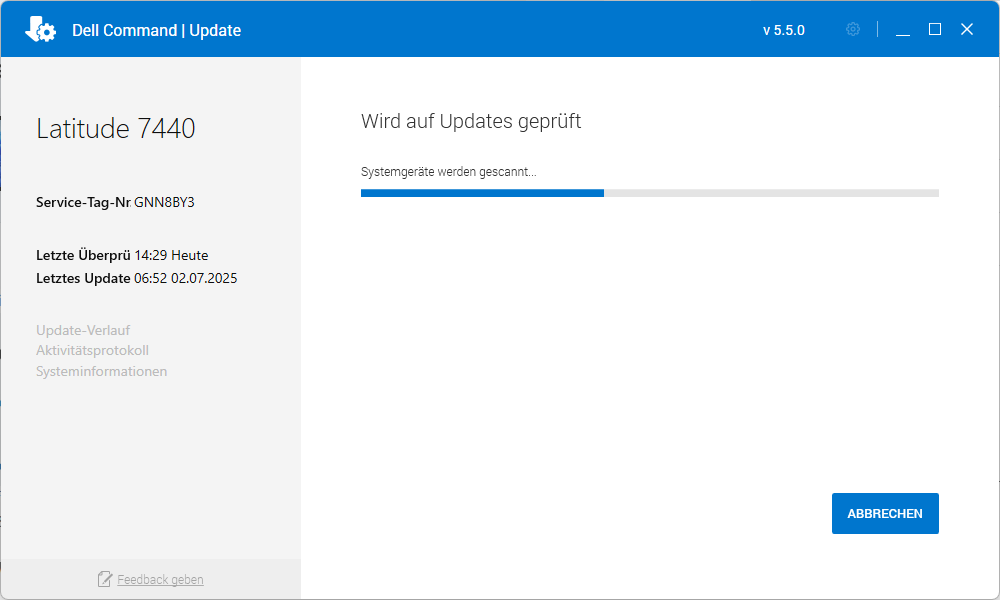Open settings via the gear icon
1000x600 pixels.
pyautogui.click(x=853, y=29)
